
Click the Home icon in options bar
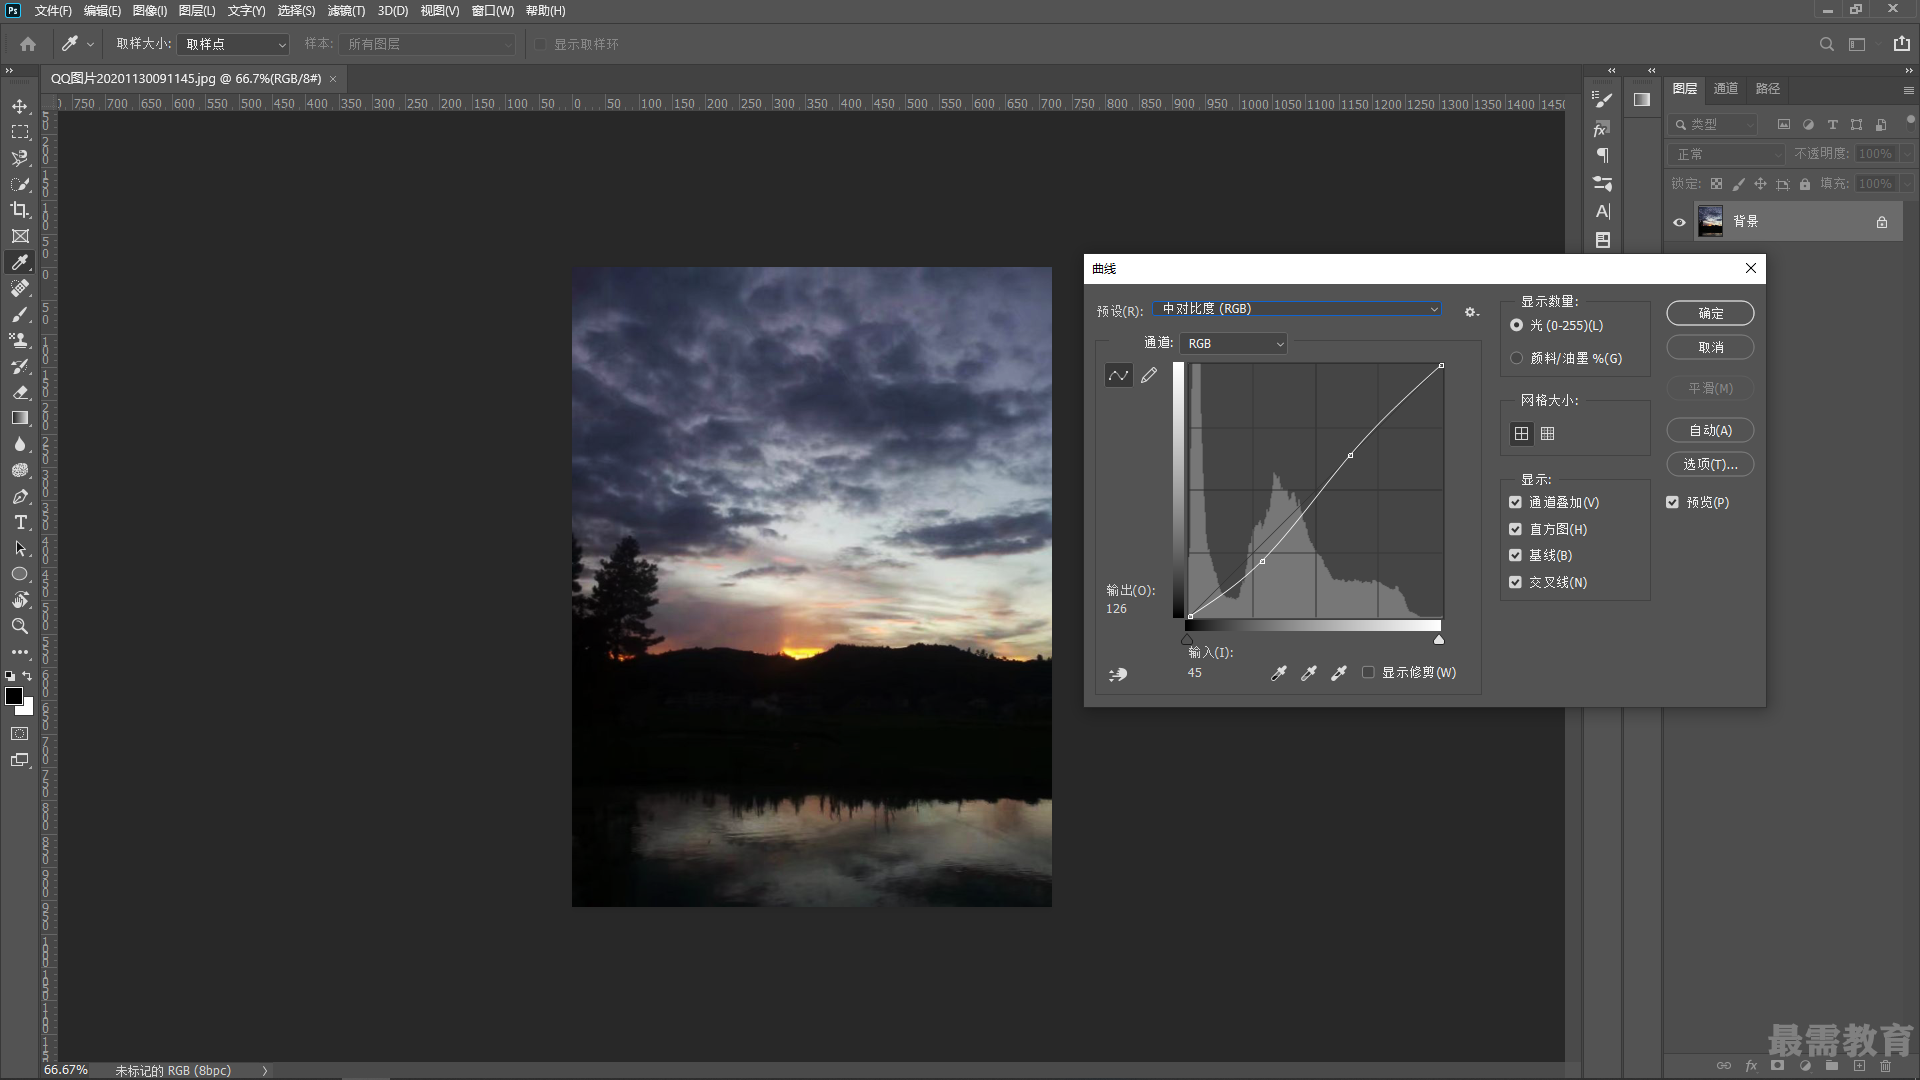coord(28,44)
